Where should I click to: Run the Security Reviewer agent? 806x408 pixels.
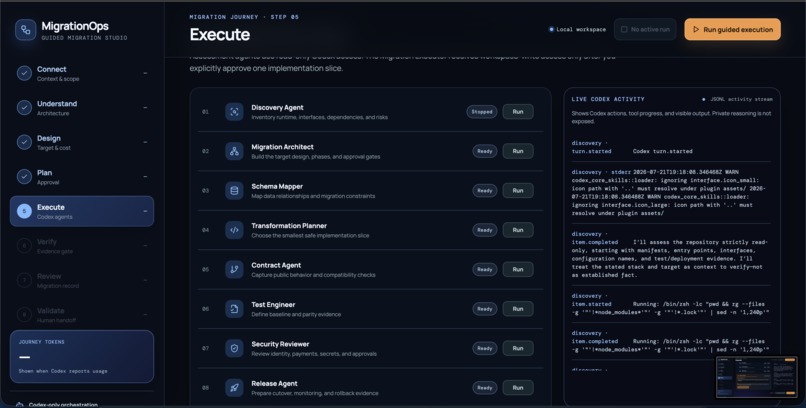(x=518, y=348)
